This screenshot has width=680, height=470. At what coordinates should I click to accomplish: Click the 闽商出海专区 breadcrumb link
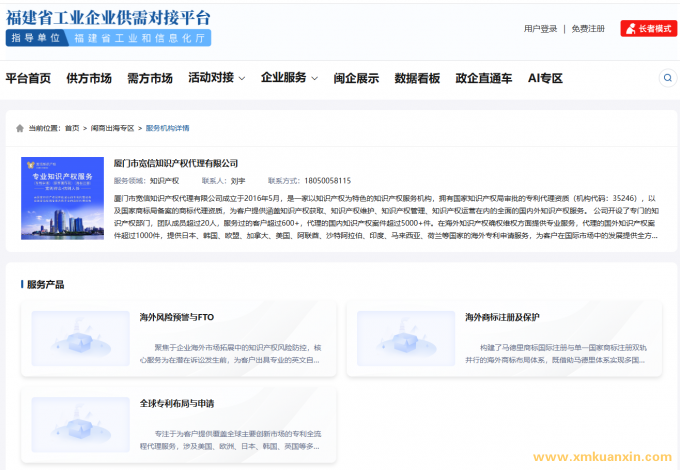pyautogui.click(x=112, y=128)
